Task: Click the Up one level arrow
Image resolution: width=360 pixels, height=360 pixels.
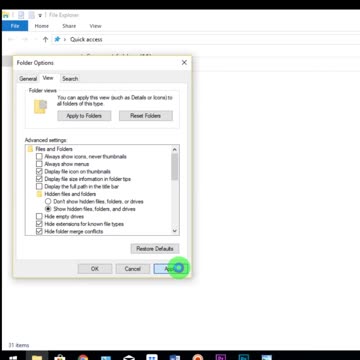Action: pyautogui.click(x=45, y=39)
